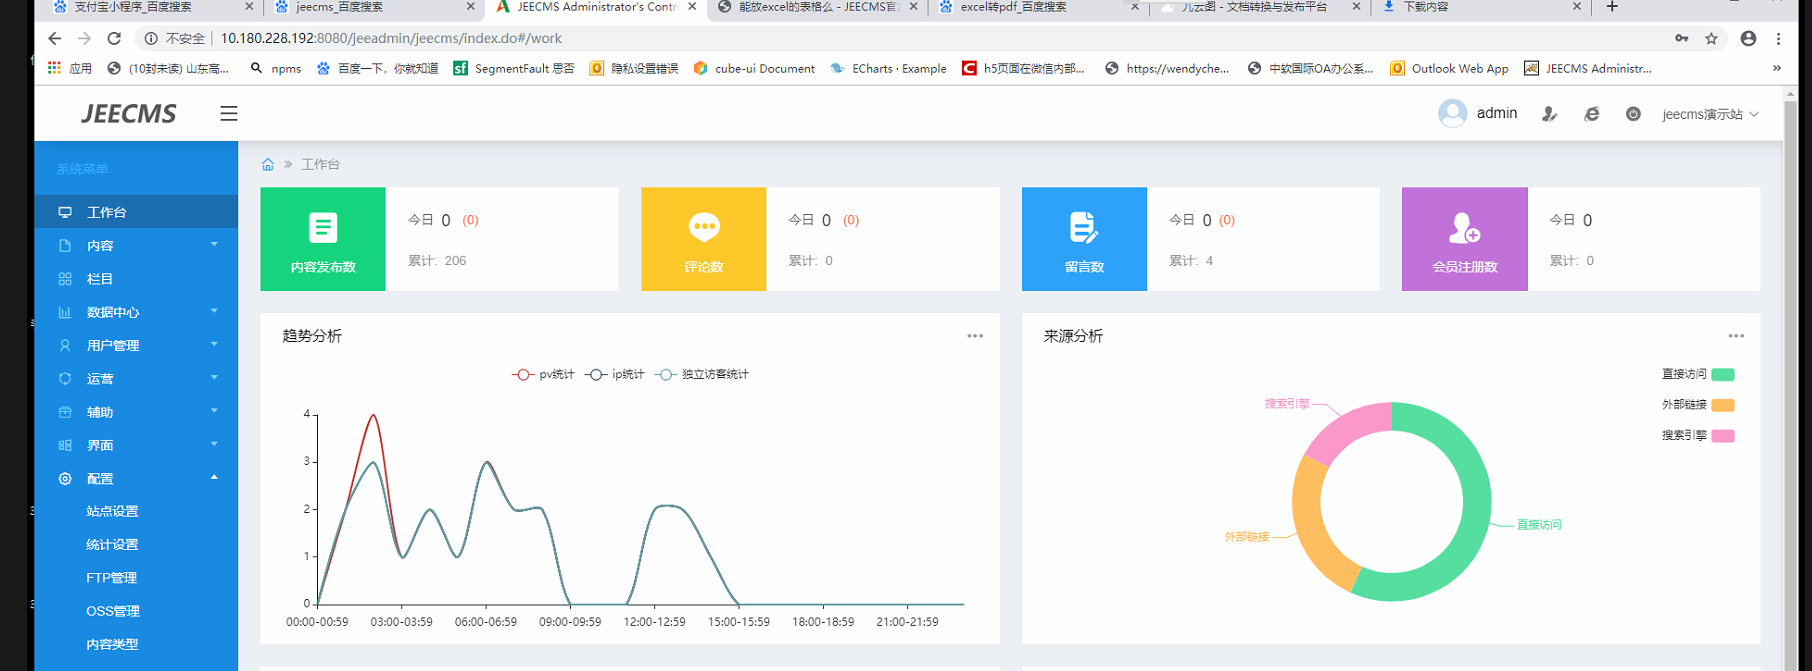
Task: Open 栏目 from the sidebar menu
Action: pyautogui.click(x=100, y=279)
